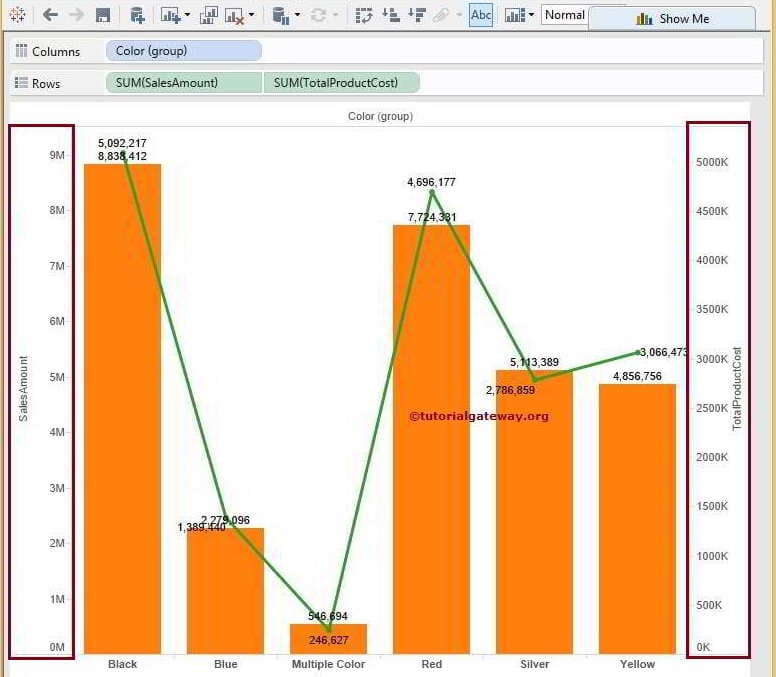Open the Show Me panel

point(672,19)
